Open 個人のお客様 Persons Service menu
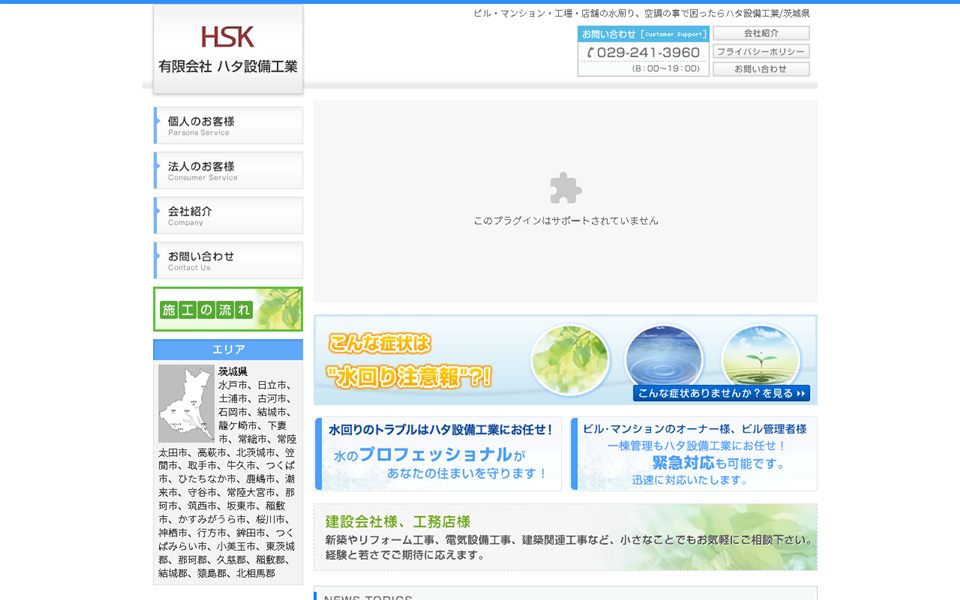 pos(228,126)
